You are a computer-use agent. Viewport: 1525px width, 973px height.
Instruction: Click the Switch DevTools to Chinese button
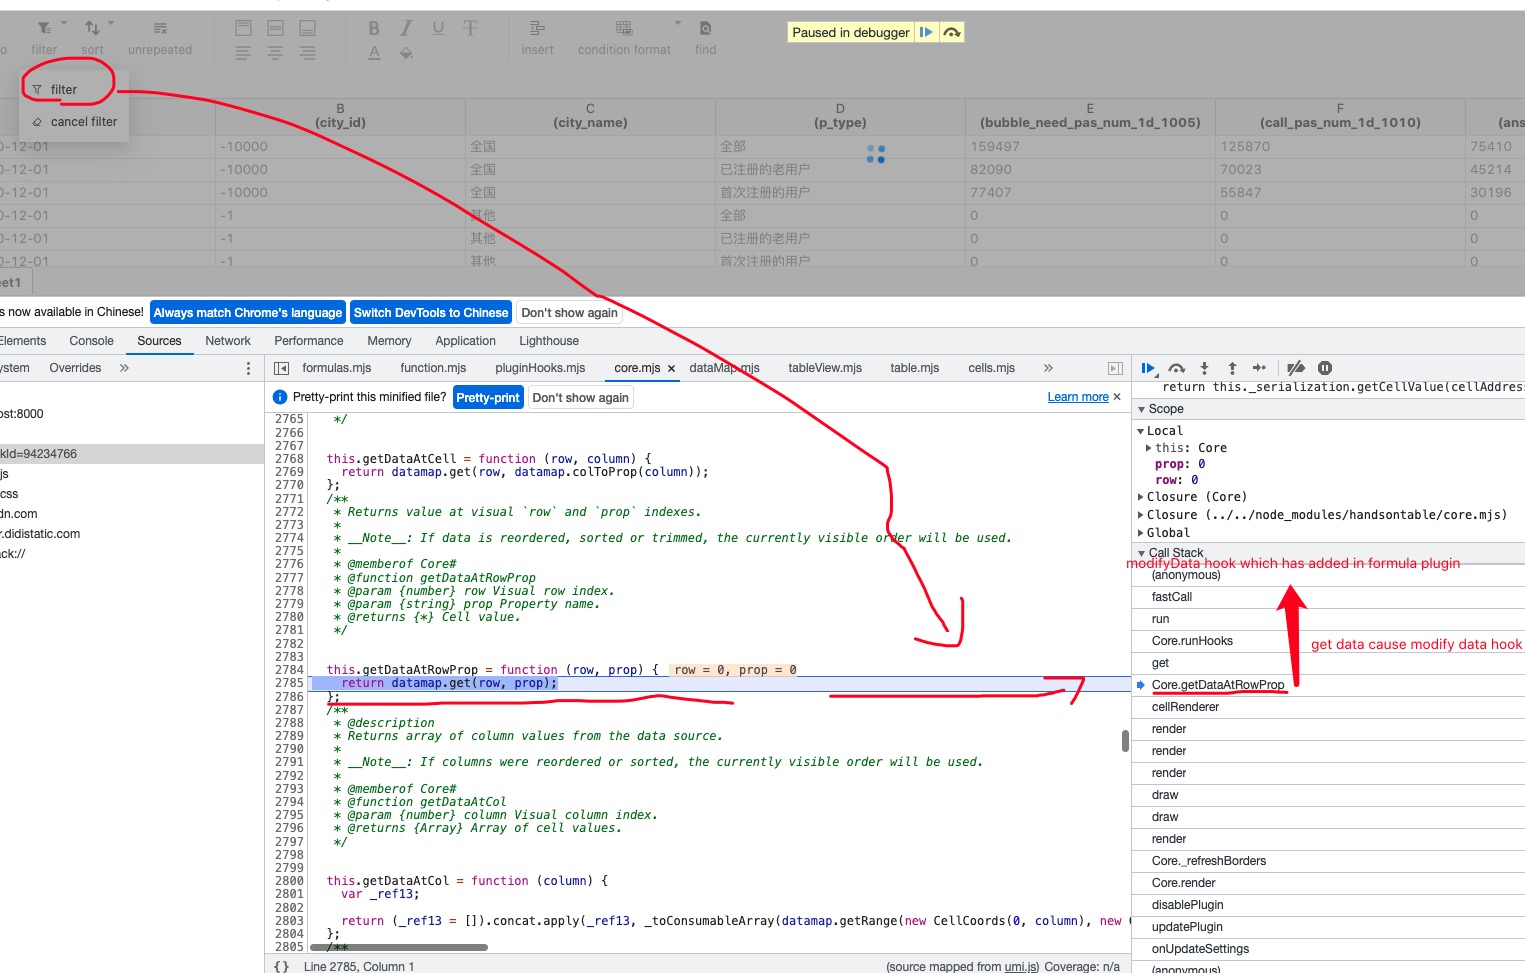(x=430, y=312)
